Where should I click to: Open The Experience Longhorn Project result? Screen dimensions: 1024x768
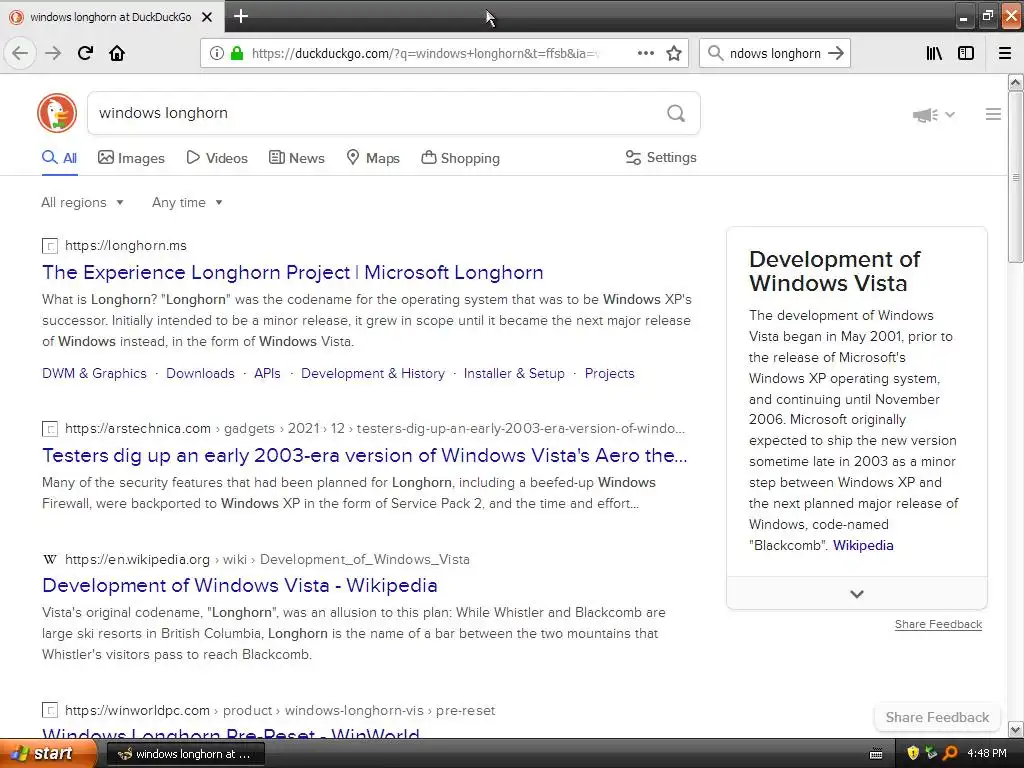293,272
